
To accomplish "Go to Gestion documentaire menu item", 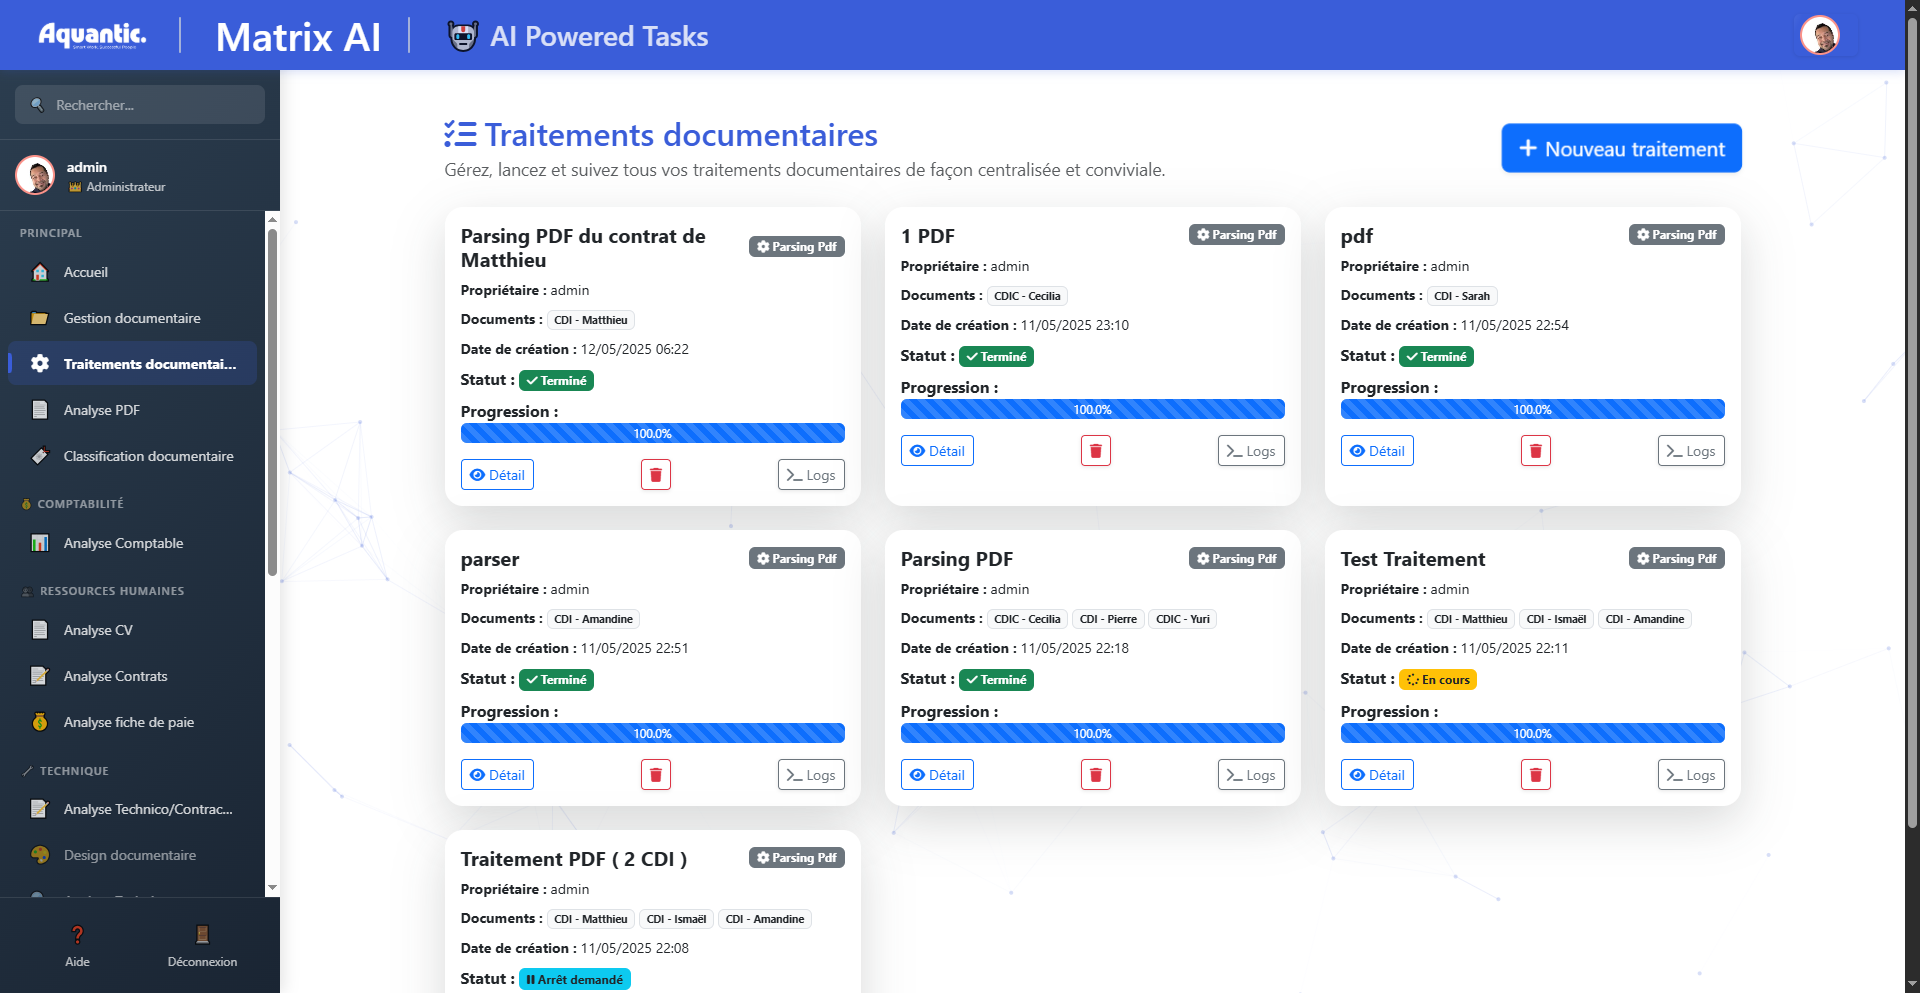I will tap(132, 318).
